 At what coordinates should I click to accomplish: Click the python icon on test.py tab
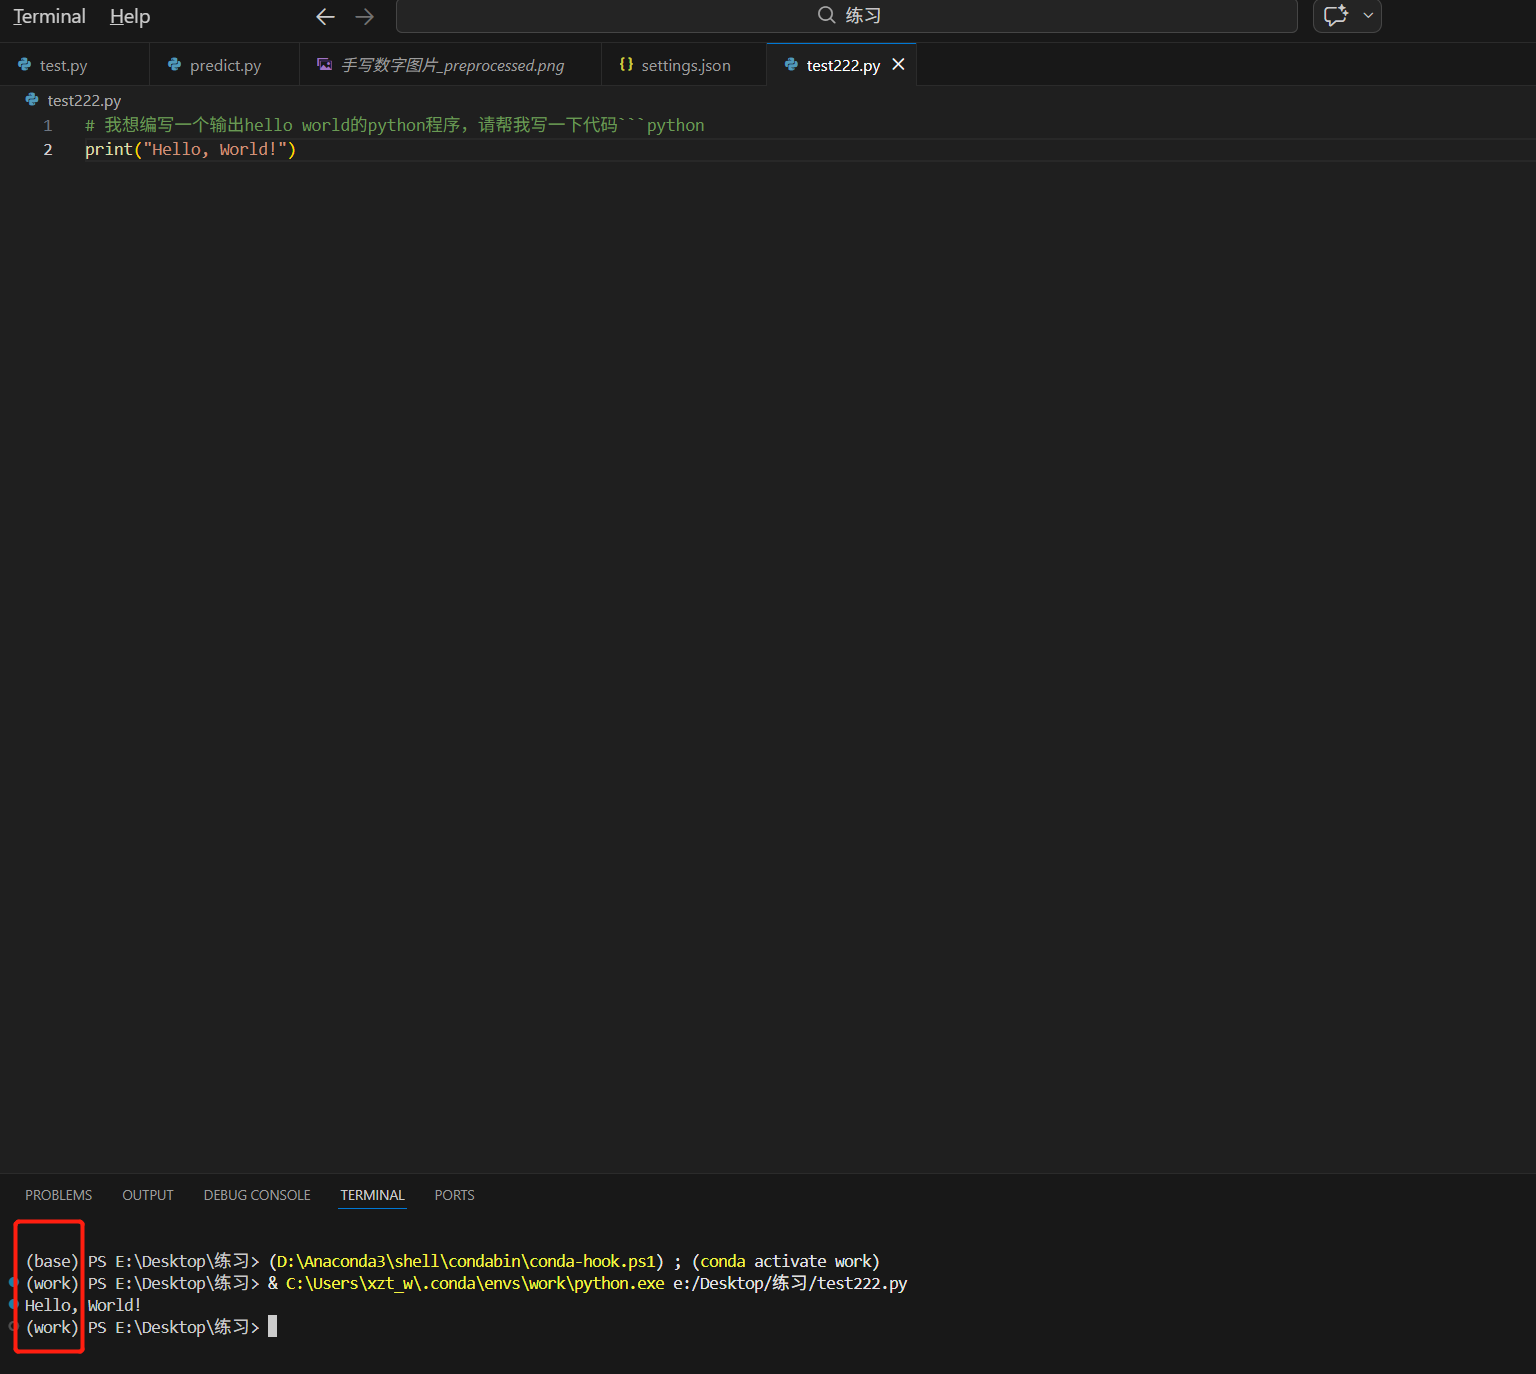pyautogui.click(x=25, y=64)
